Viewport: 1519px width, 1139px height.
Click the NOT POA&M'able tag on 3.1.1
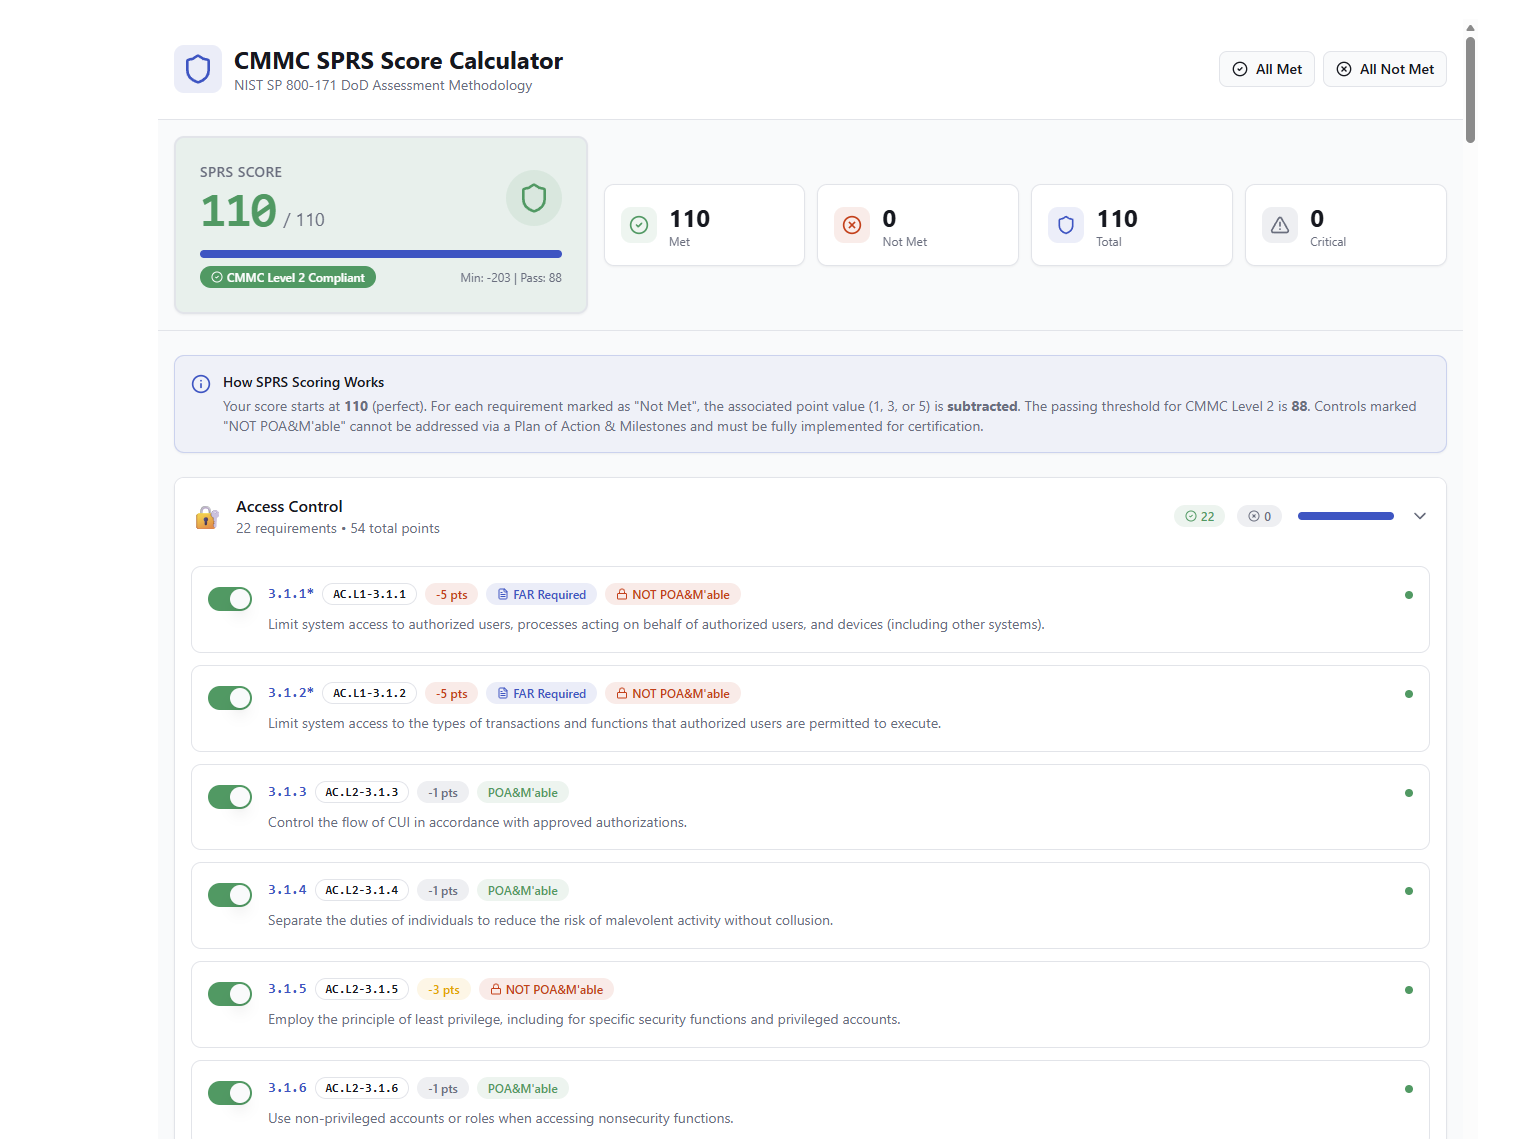pos(673,595)
